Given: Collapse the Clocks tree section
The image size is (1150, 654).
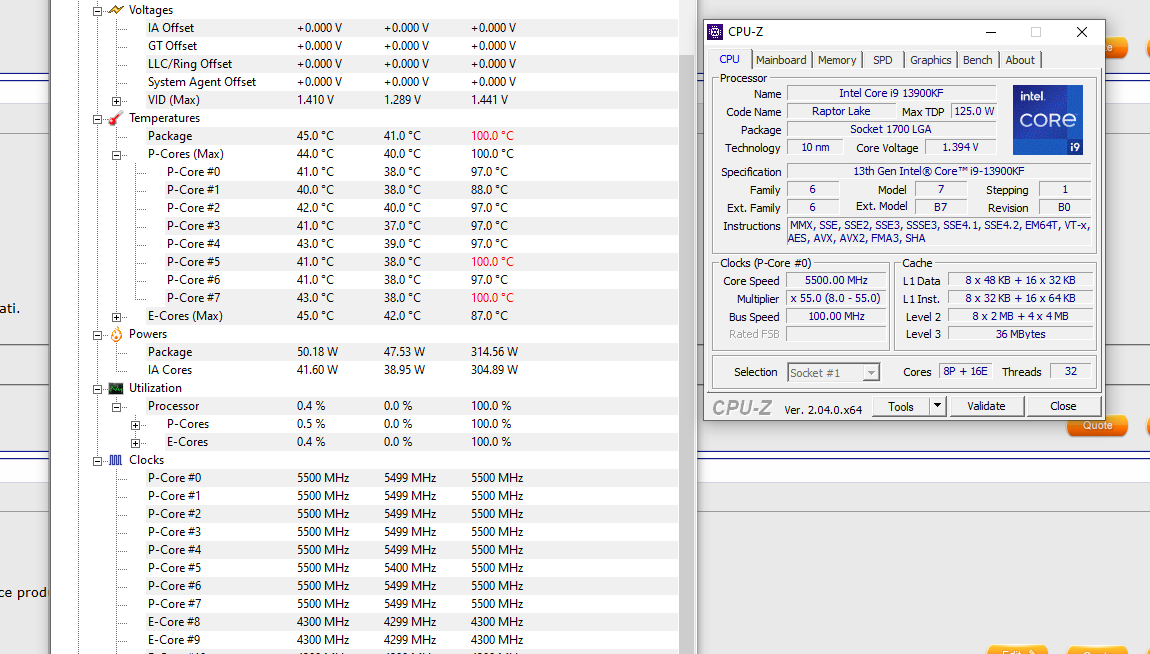Looking at the screenshot, I should (x=98, y=461).
